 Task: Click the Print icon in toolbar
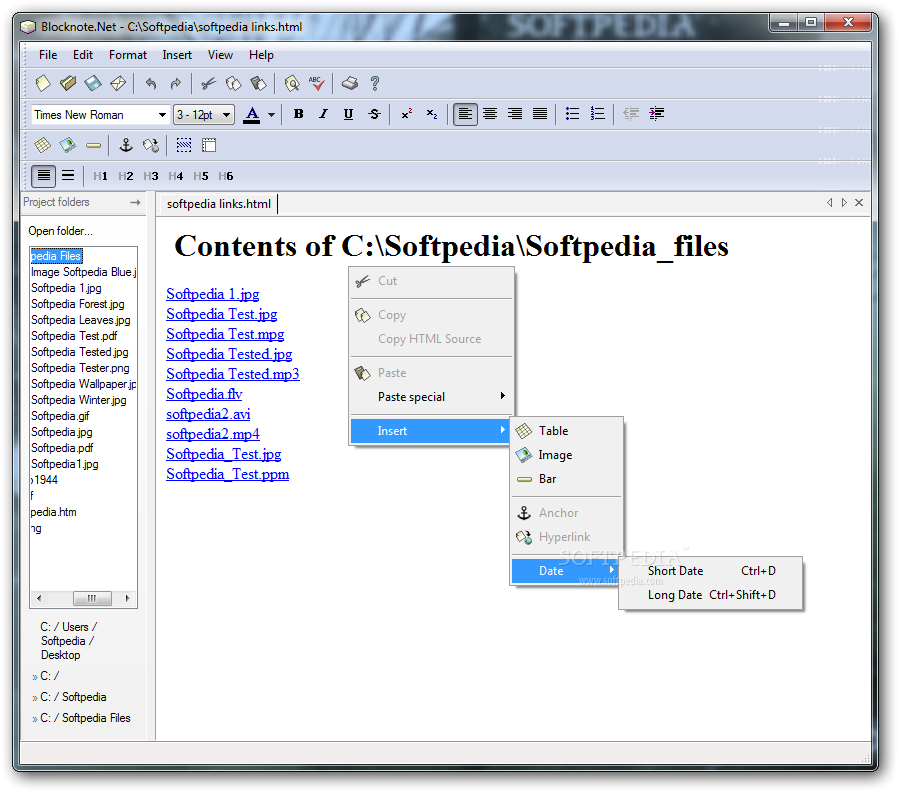pos(349,84)
